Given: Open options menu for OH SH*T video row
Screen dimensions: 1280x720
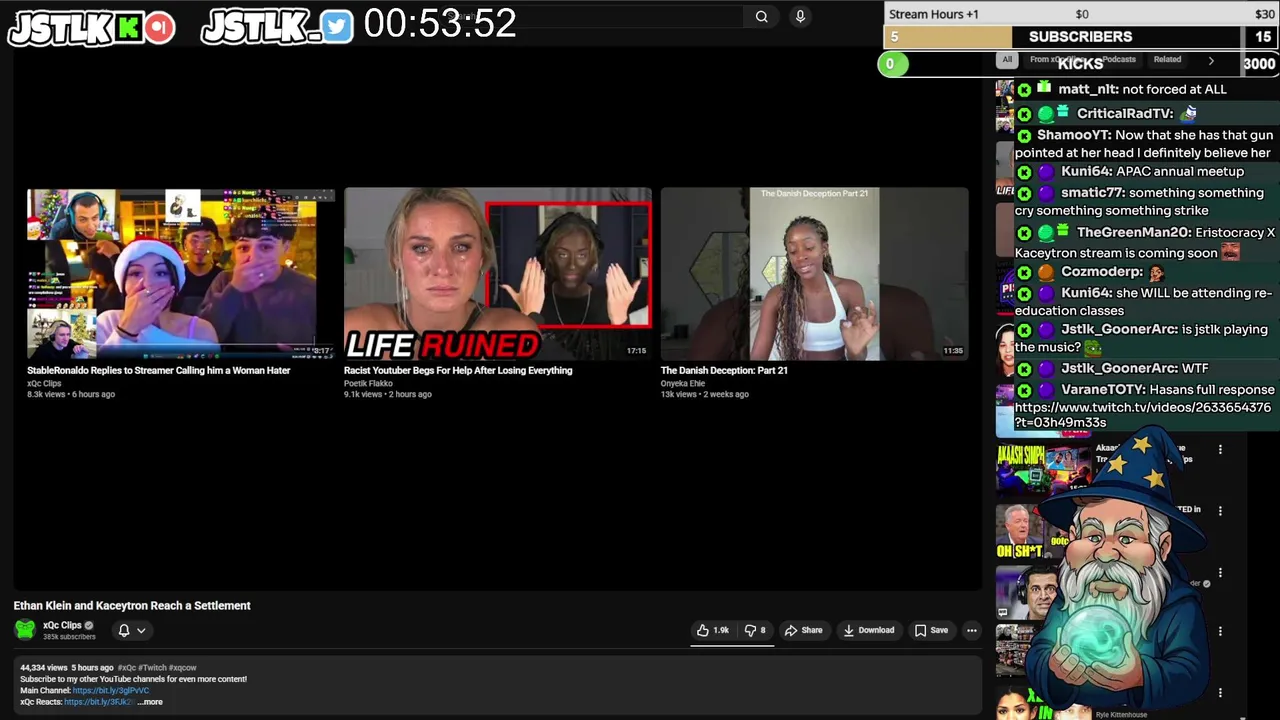Looking at the screenshot, I should [x=1220, y=511].
